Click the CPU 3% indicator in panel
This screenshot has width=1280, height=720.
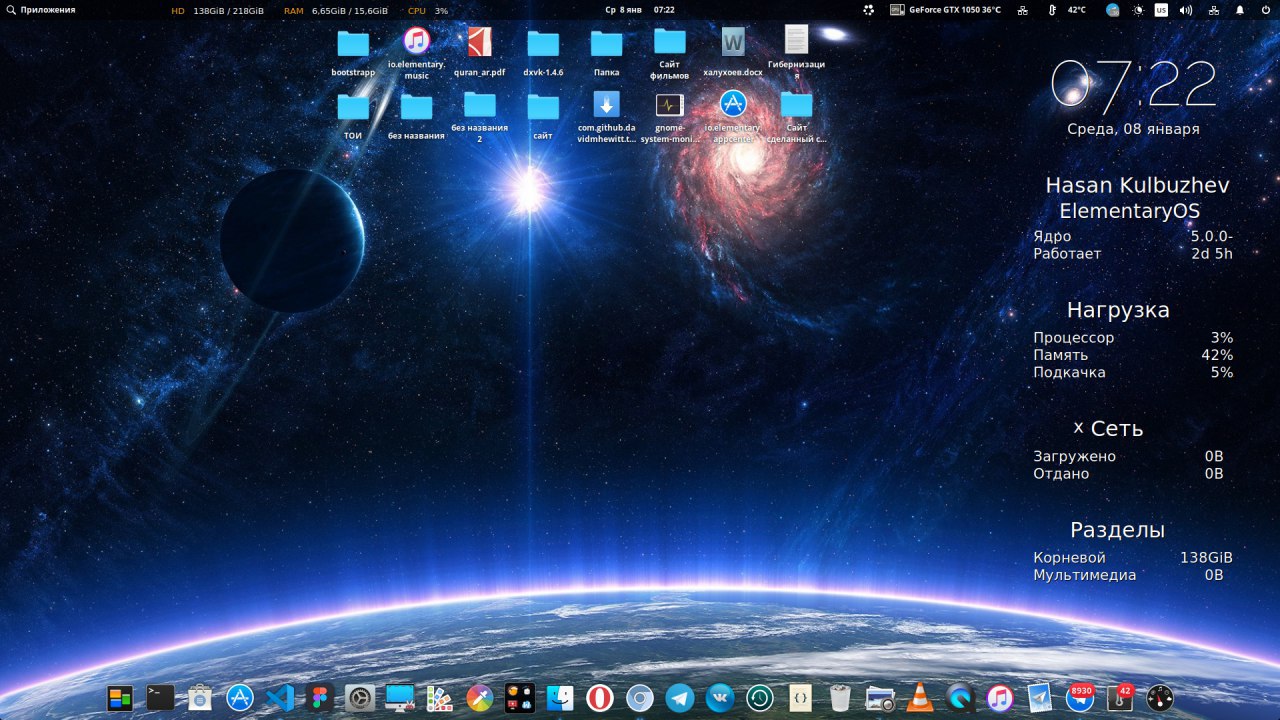click(428, 9)
